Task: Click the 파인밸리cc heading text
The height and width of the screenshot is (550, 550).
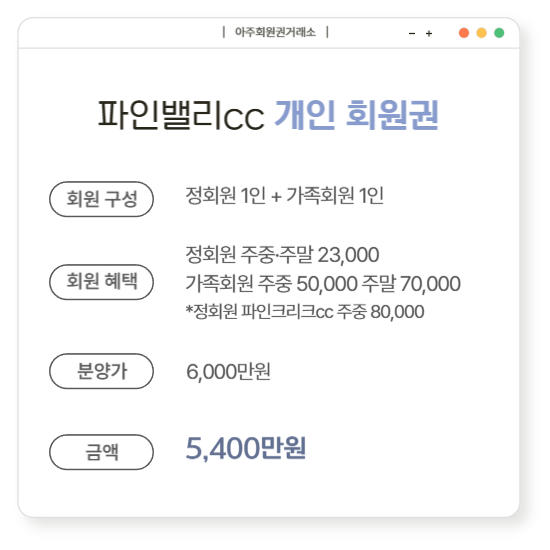Action: point(181,115)
